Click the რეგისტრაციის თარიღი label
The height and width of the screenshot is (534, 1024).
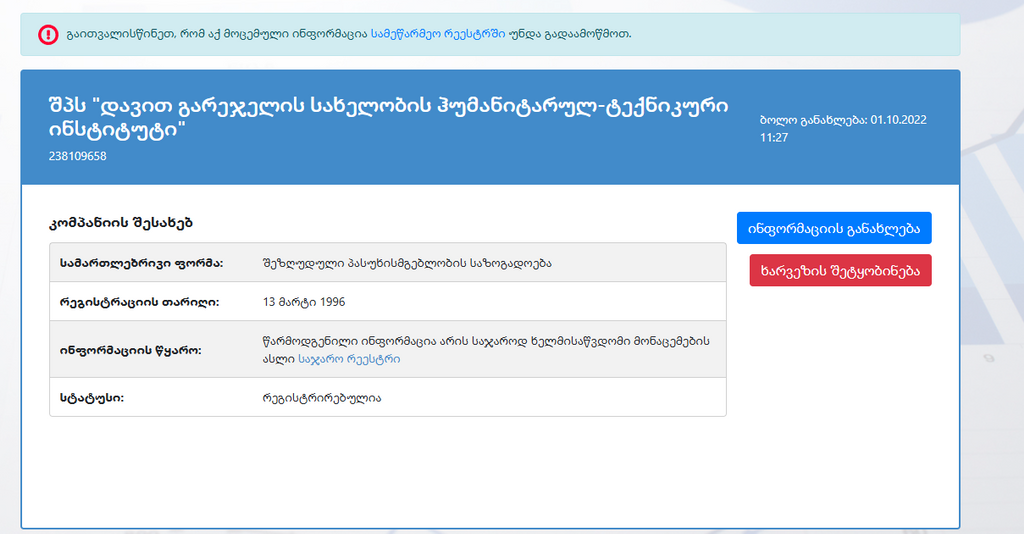tap(140, 302)
